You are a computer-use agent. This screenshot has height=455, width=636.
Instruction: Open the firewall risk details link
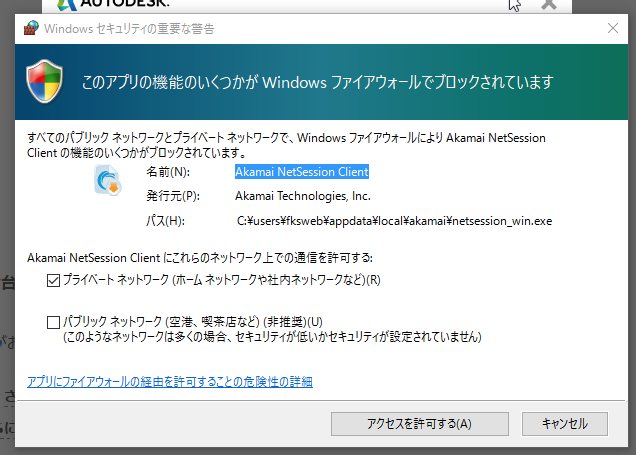click(170, 382)
